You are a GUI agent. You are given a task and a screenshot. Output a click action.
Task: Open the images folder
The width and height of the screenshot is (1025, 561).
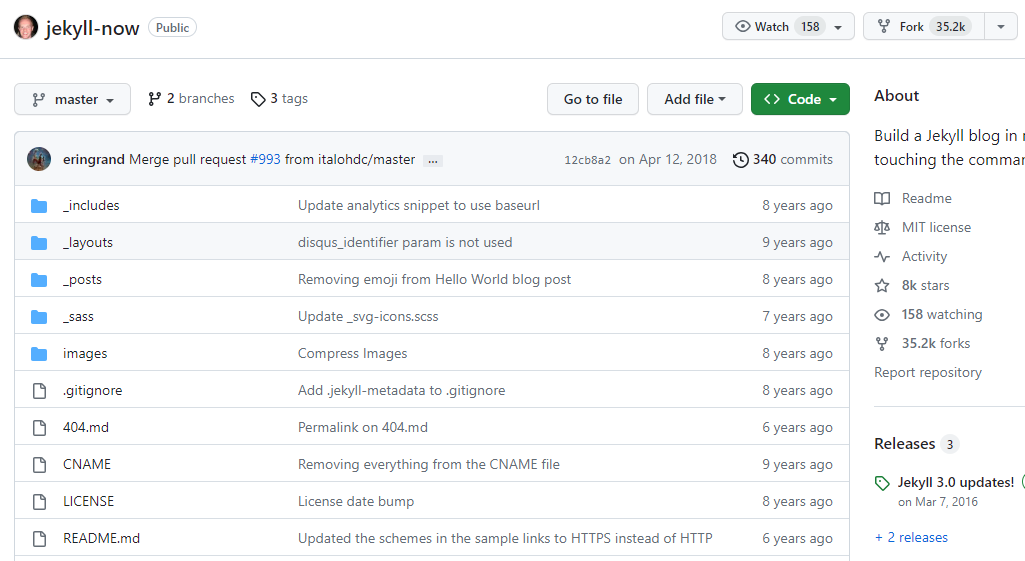click(x=85, y=354)
